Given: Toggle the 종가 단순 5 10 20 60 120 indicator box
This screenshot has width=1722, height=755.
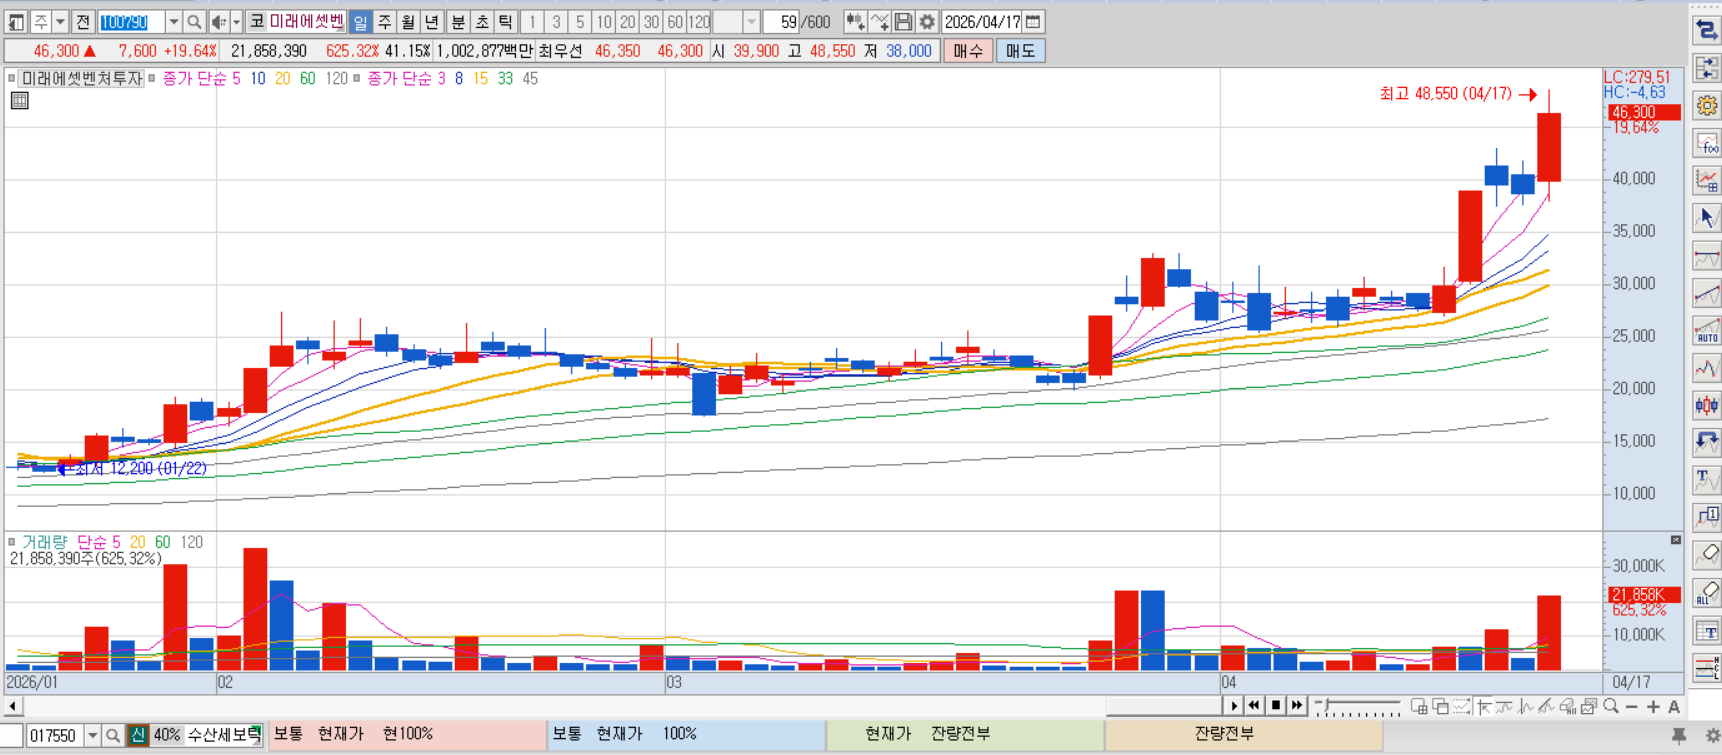Looking at the screenshot, I should tap(152, 78).
